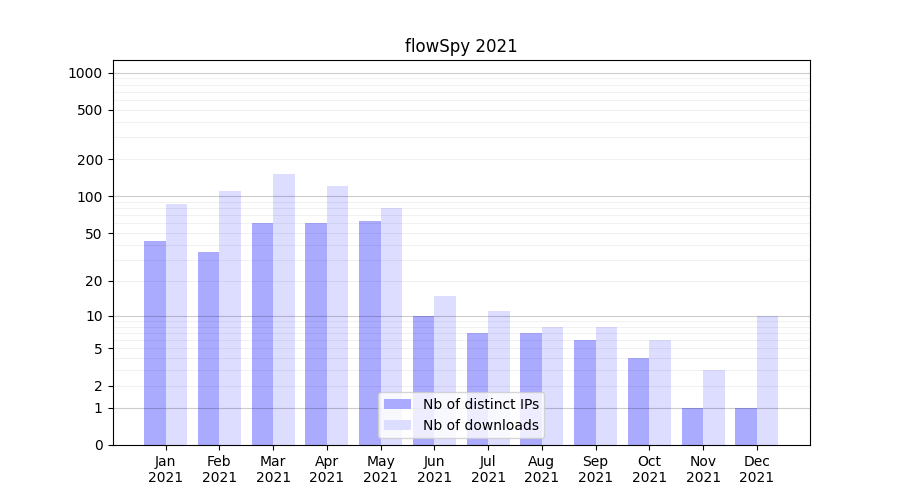This screenshot has height=500, width=900.
Task: Click the May 2021 distinct IPs bar
Action: tap(370, 333)
